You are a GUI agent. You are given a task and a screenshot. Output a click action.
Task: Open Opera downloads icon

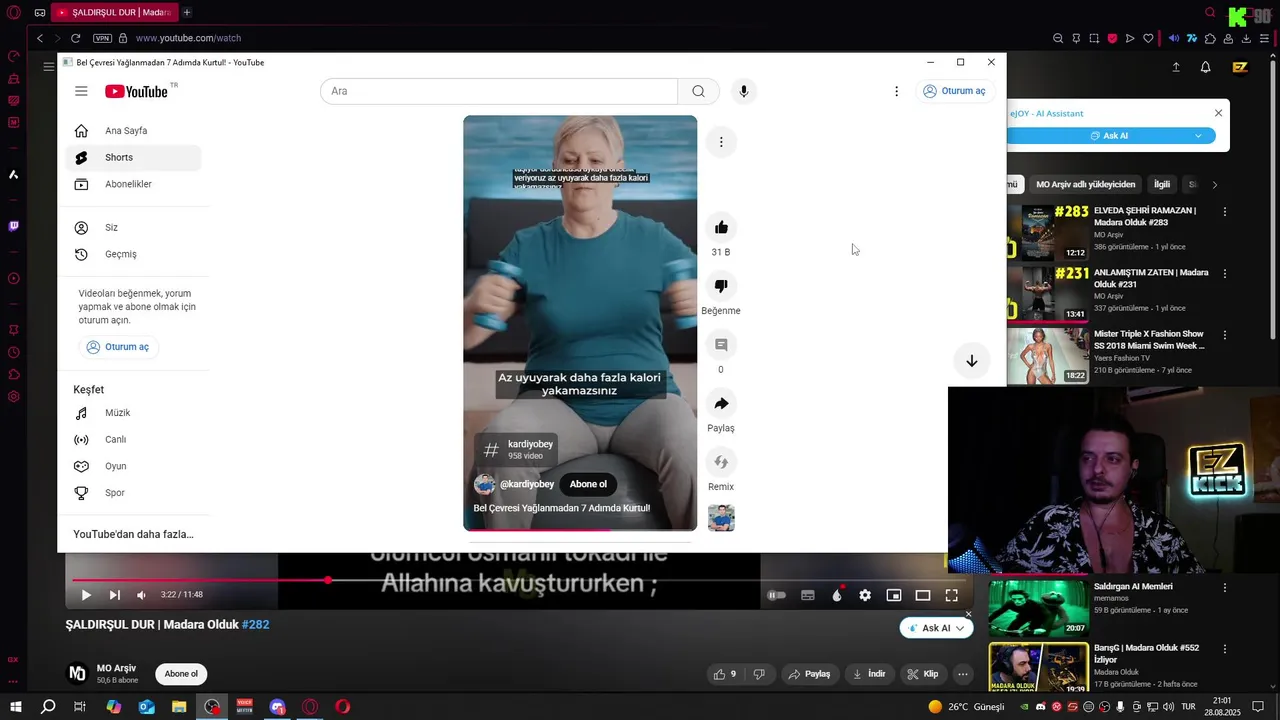[x=1247, y=38]
